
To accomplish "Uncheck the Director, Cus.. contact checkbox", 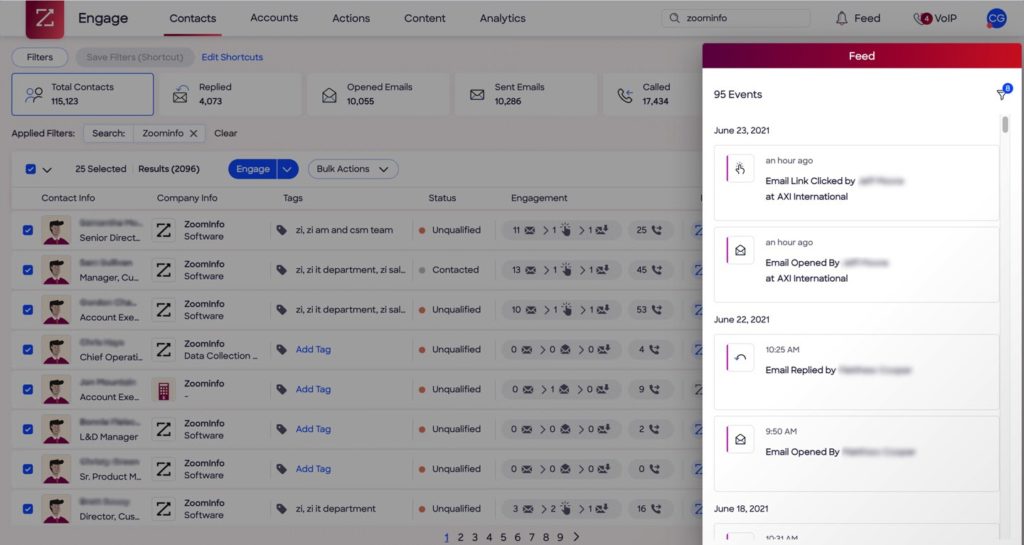I will [27, 508].
